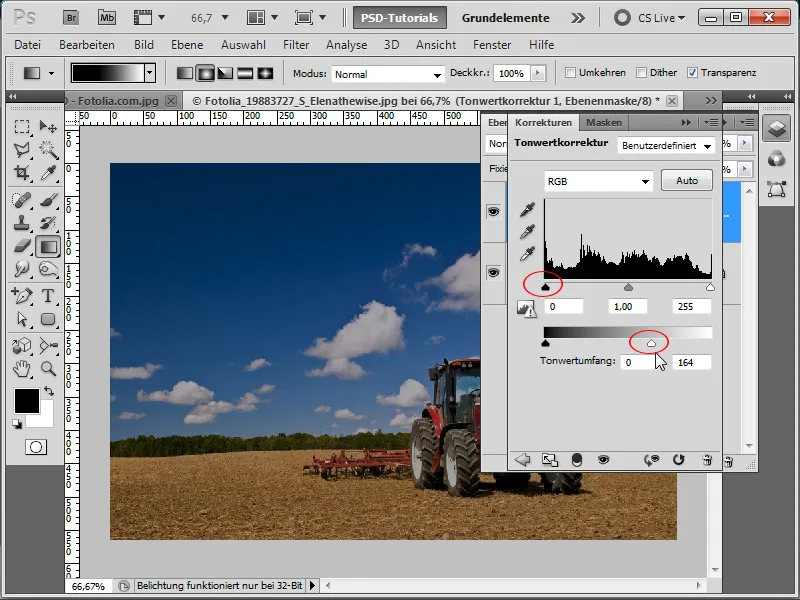Enable the Umkehren checkbox

click(x=570, y=73)
